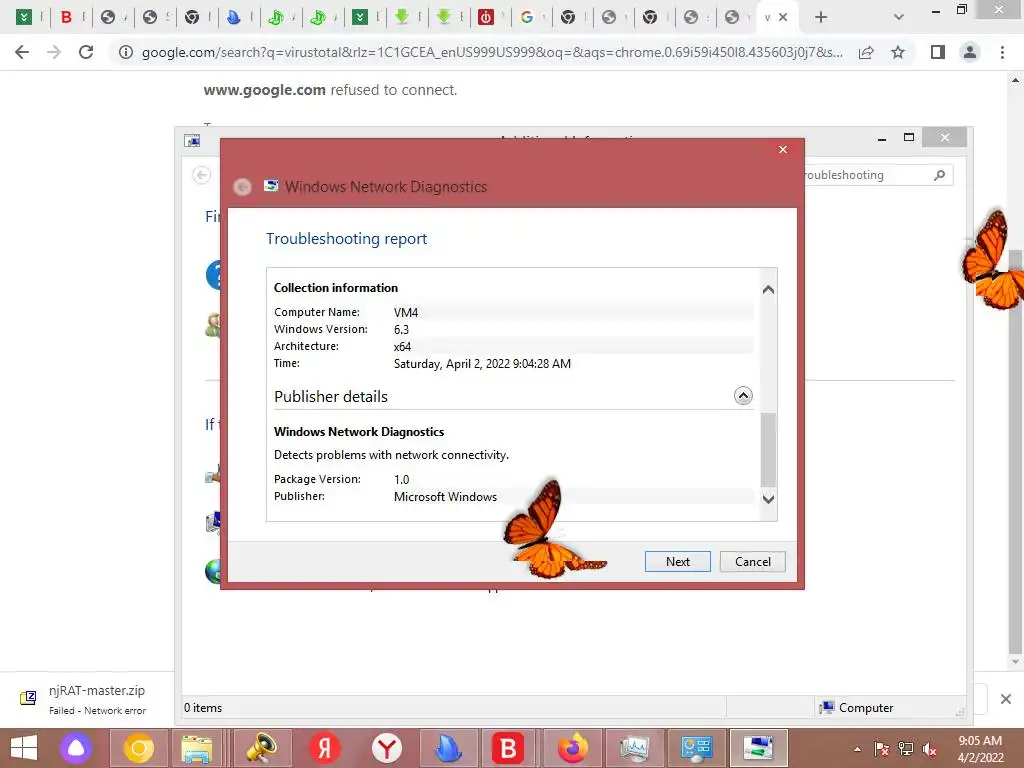Select the Time value in report

point(482,363)
